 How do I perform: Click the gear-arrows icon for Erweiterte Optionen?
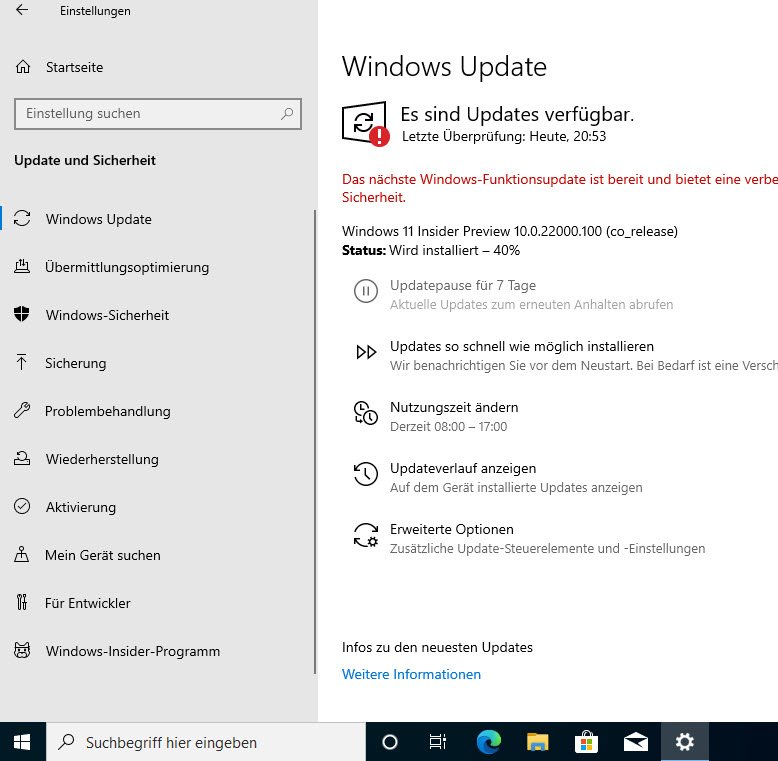pos(366,535)
